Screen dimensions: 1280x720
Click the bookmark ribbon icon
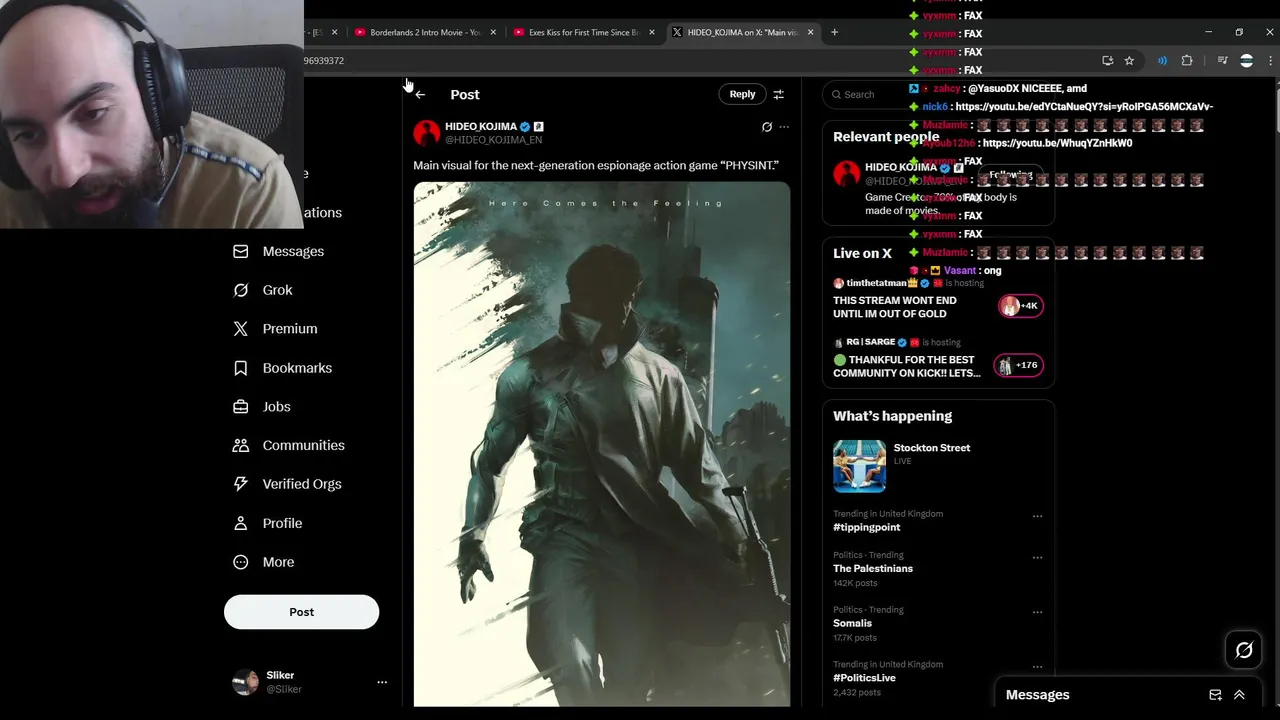240,368
